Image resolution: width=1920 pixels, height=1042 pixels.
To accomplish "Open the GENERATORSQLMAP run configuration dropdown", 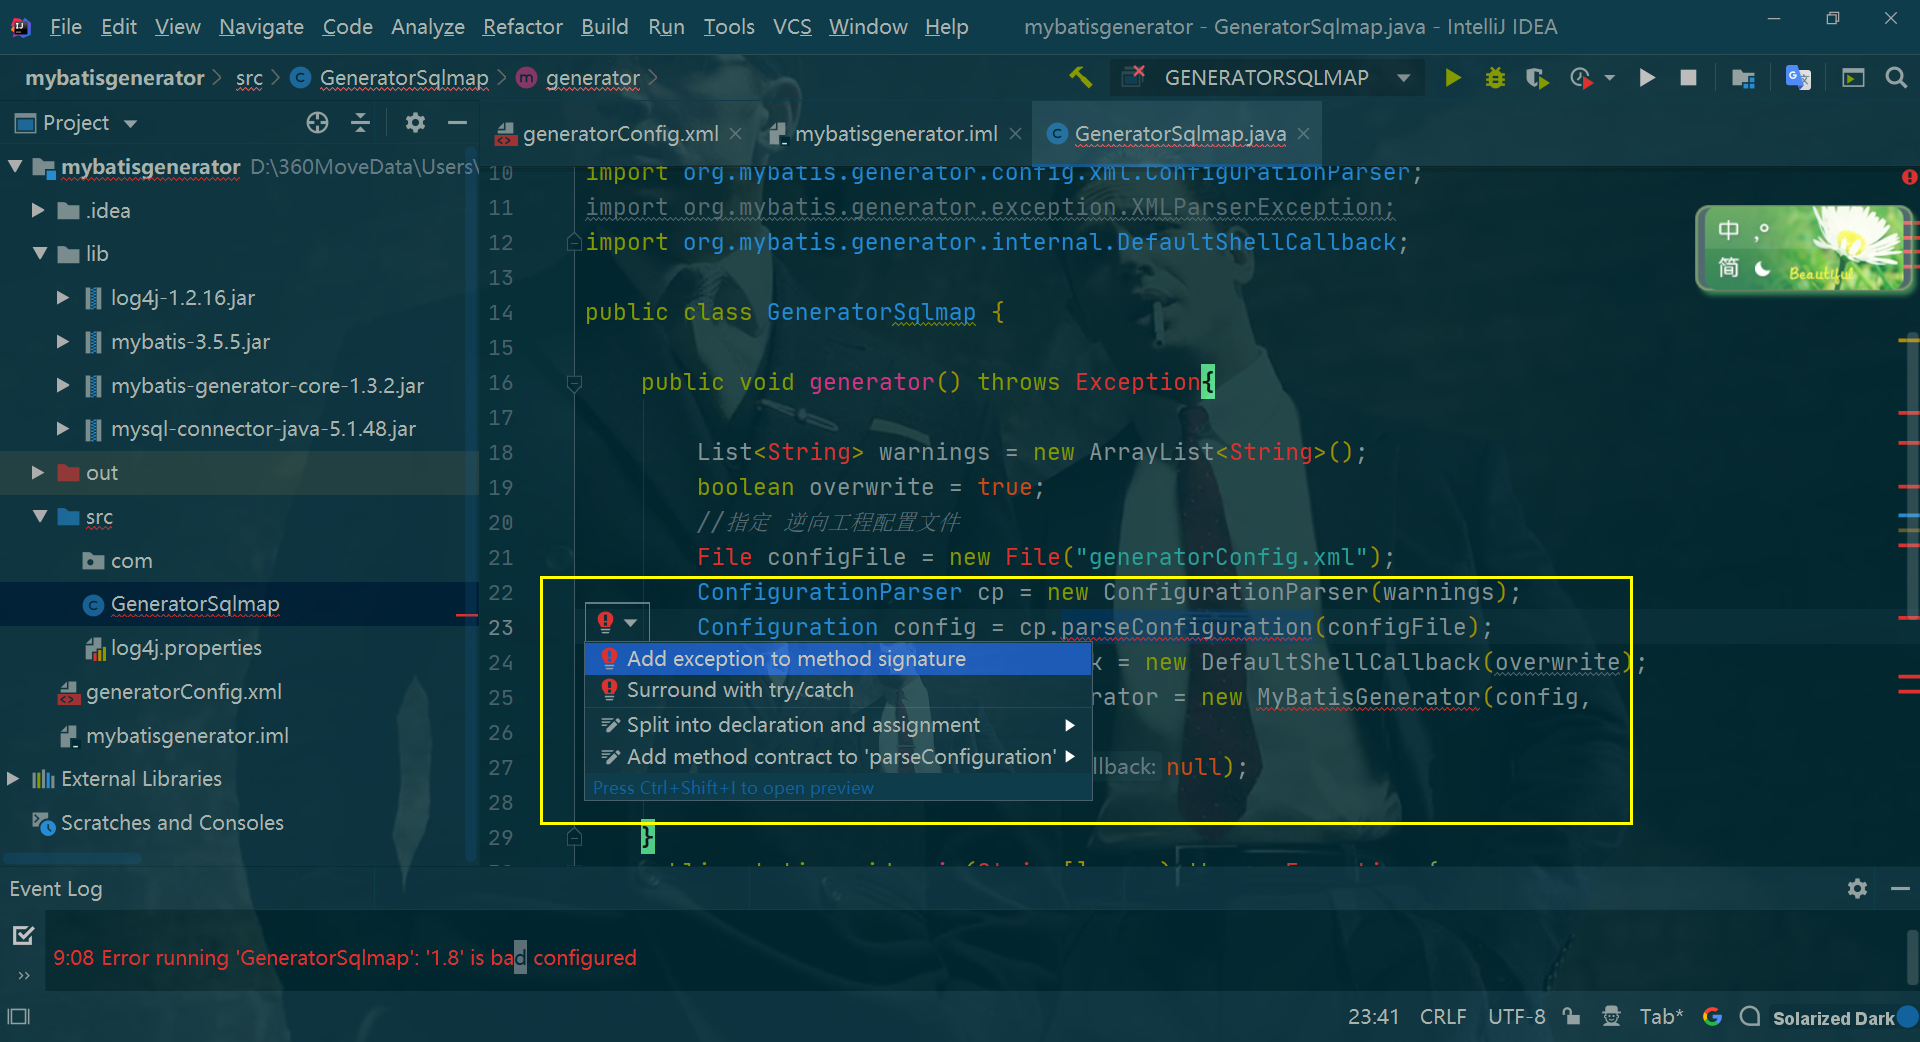I will (x=1403, y=77).
